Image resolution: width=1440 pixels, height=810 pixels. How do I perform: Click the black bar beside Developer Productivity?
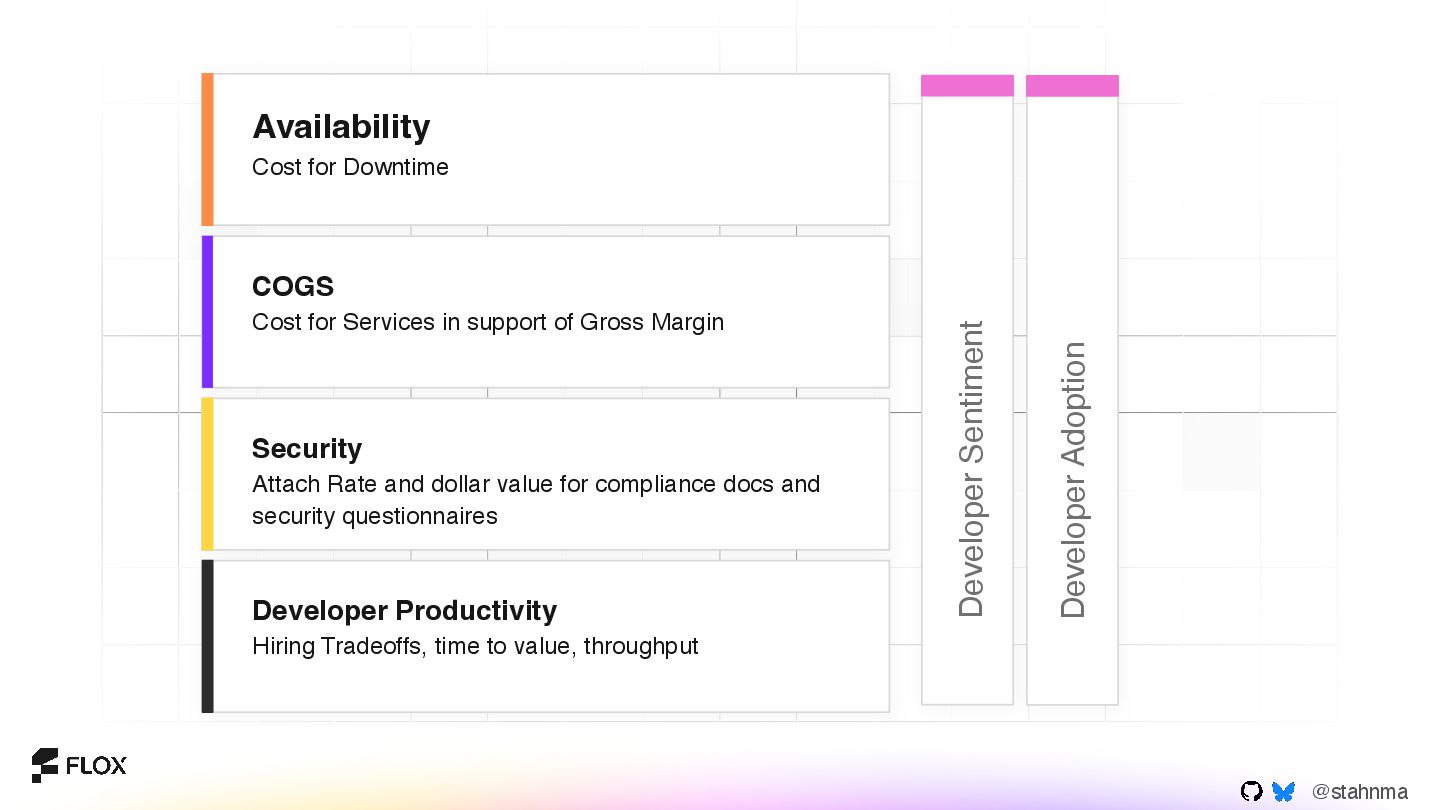(x=207, y=636)
